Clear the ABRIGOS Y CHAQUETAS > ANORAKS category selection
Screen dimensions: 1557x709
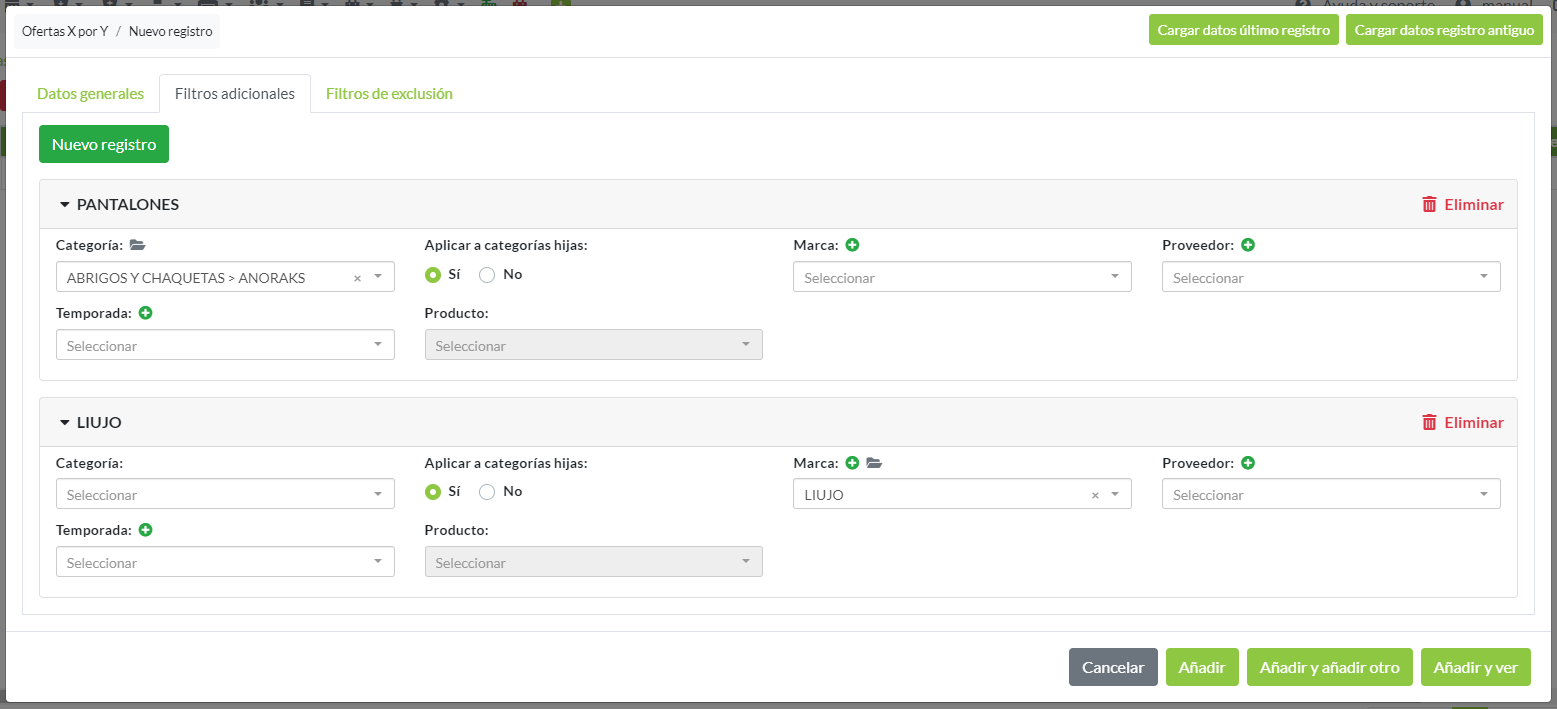tap(357, 278)
